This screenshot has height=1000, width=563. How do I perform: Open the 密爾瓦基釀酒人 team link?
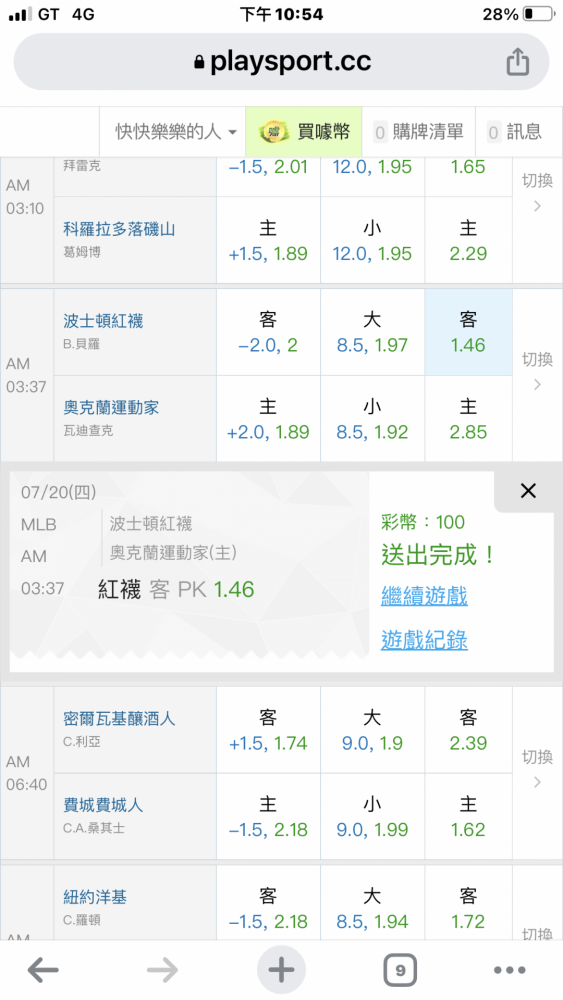coord(119,719)
